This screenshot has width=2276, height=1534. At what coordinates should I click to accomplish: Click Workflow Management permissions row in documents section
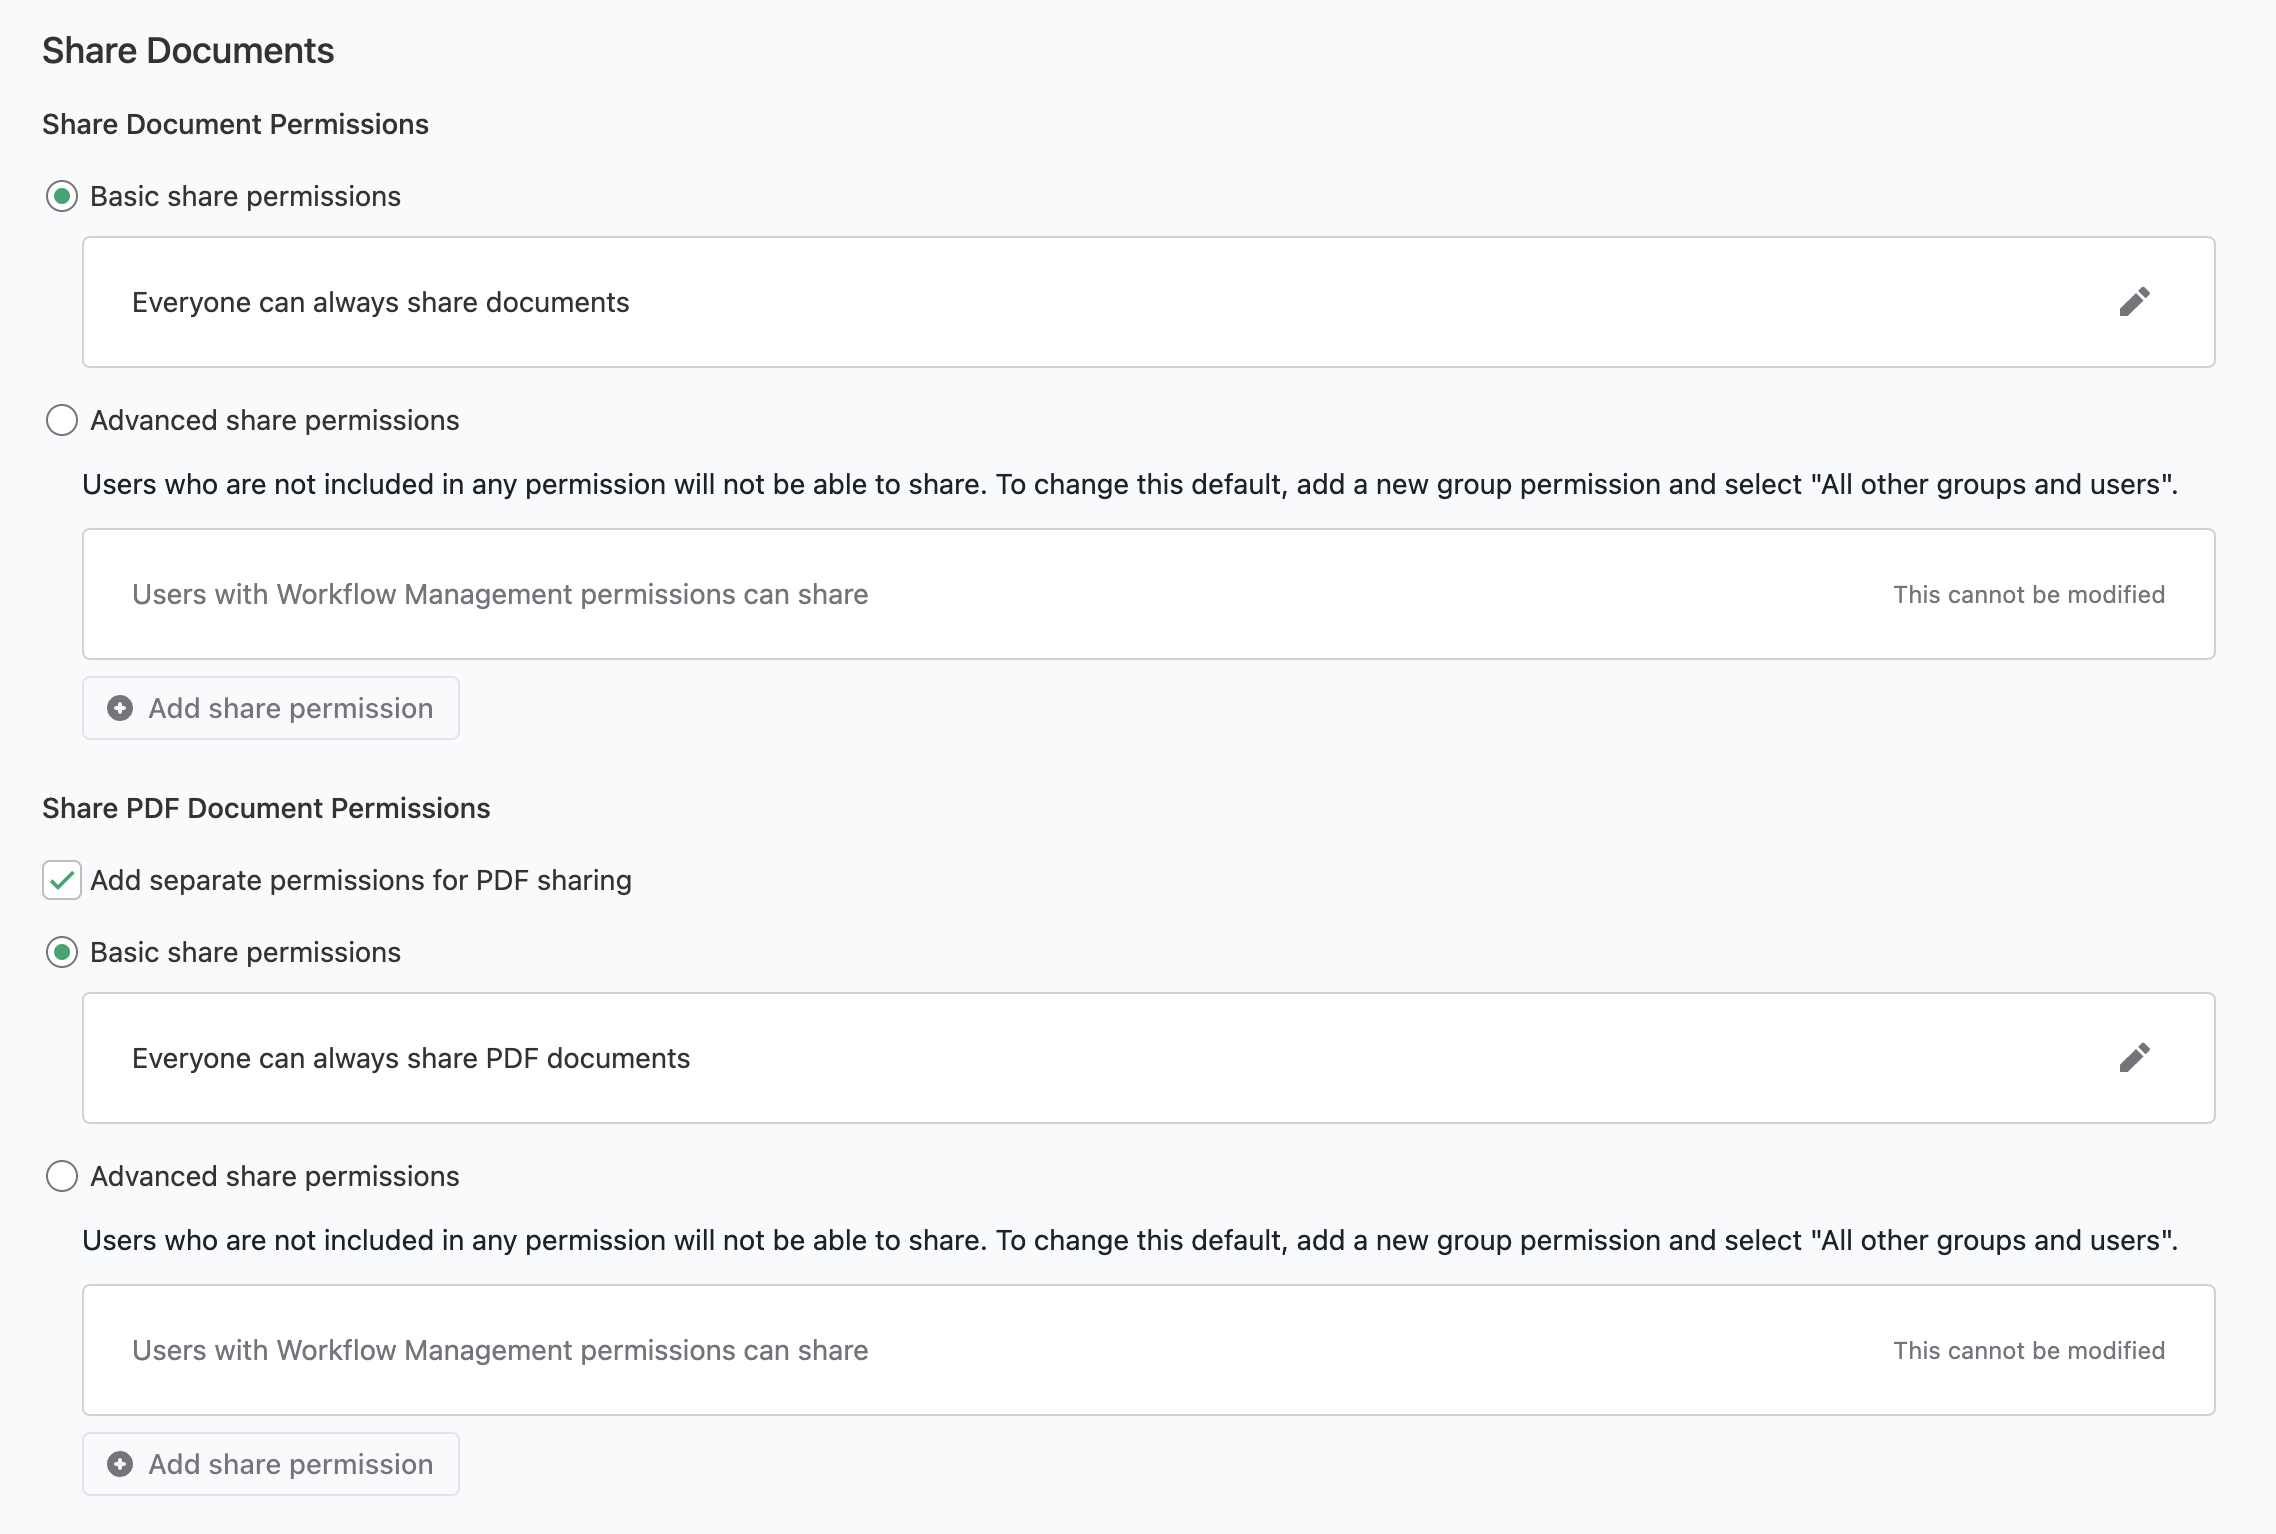point(1149,594)
